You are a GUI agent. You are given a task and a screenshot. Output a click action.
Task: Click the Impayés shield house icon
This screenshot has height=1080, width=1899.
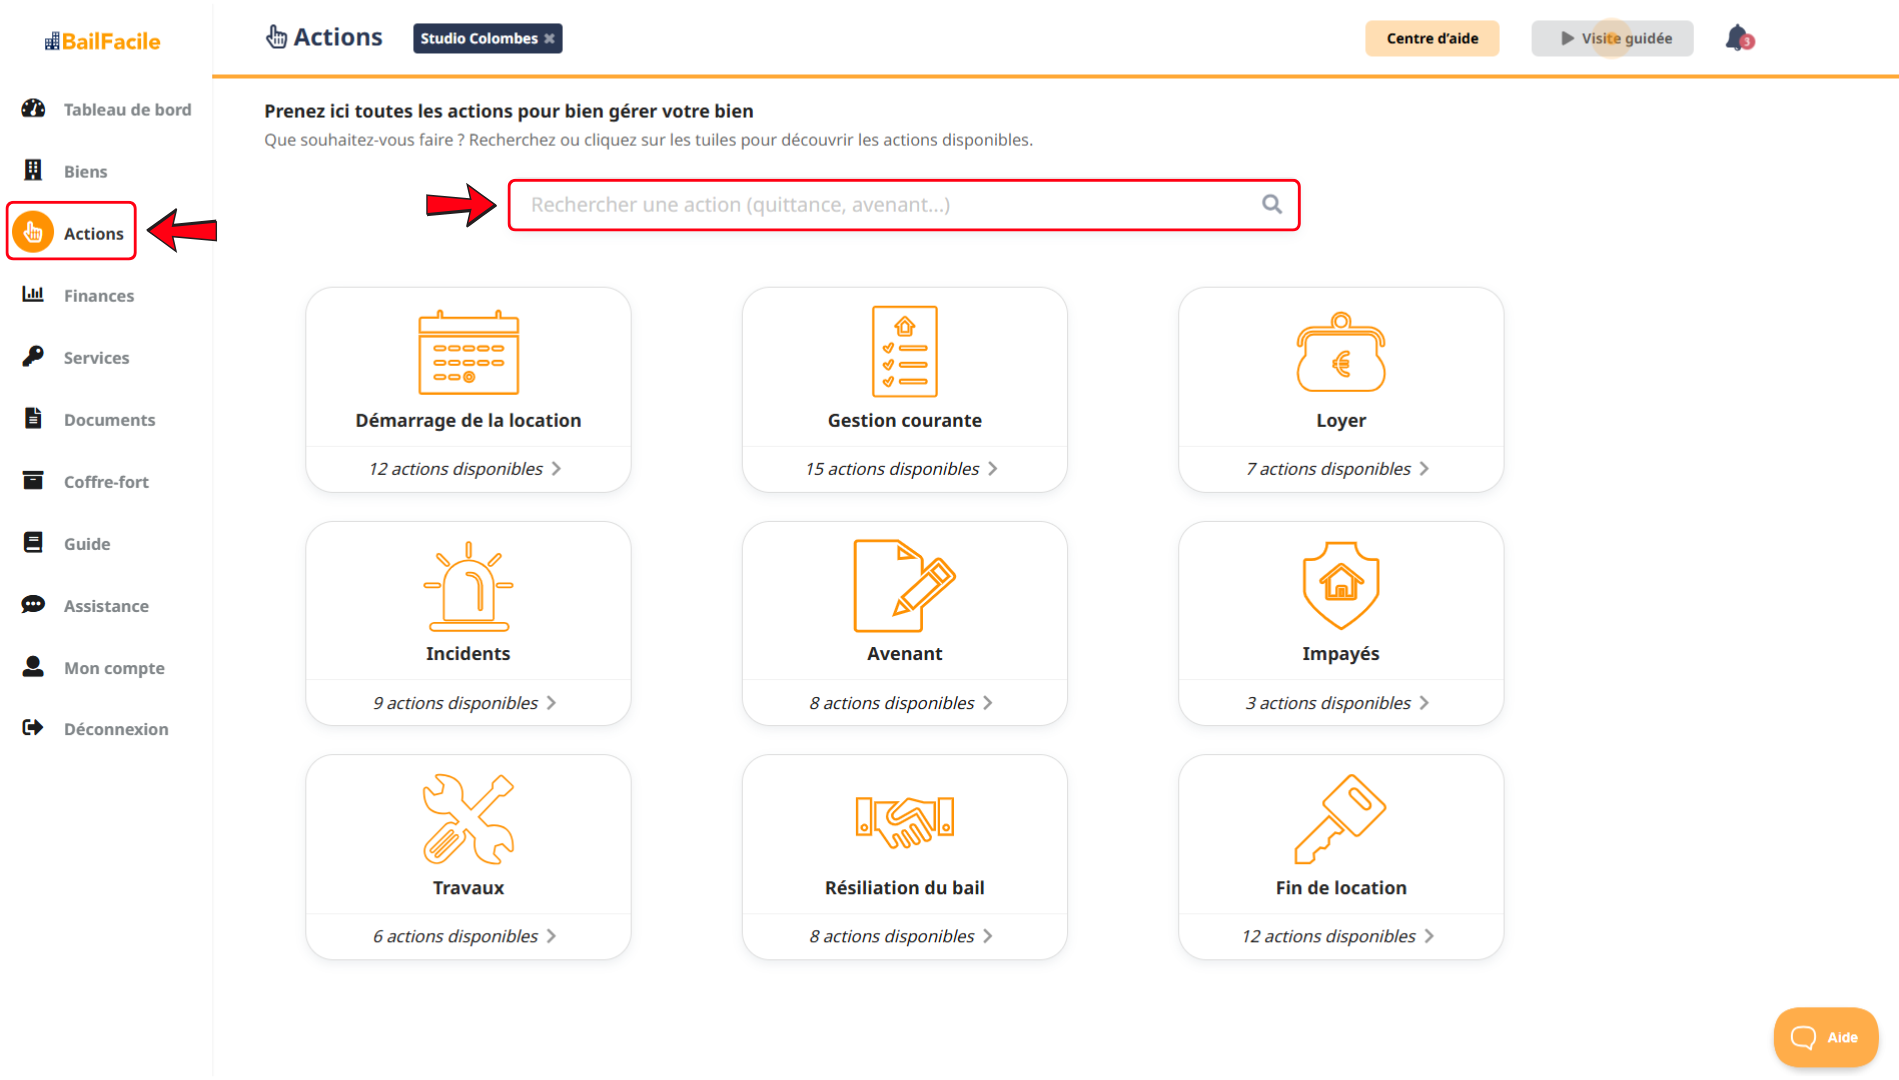[x=1340, y=586]
